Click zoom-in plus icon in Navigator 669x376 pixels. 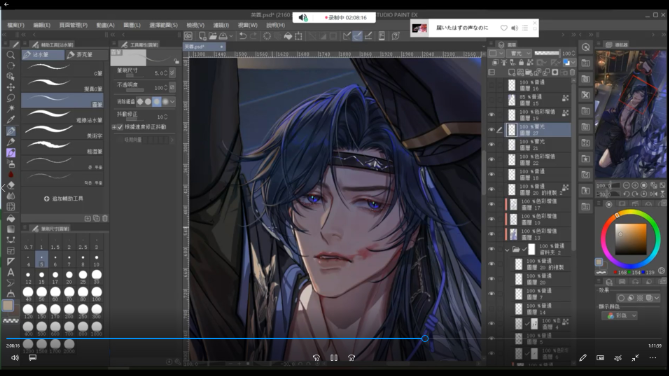click(635, 185)
